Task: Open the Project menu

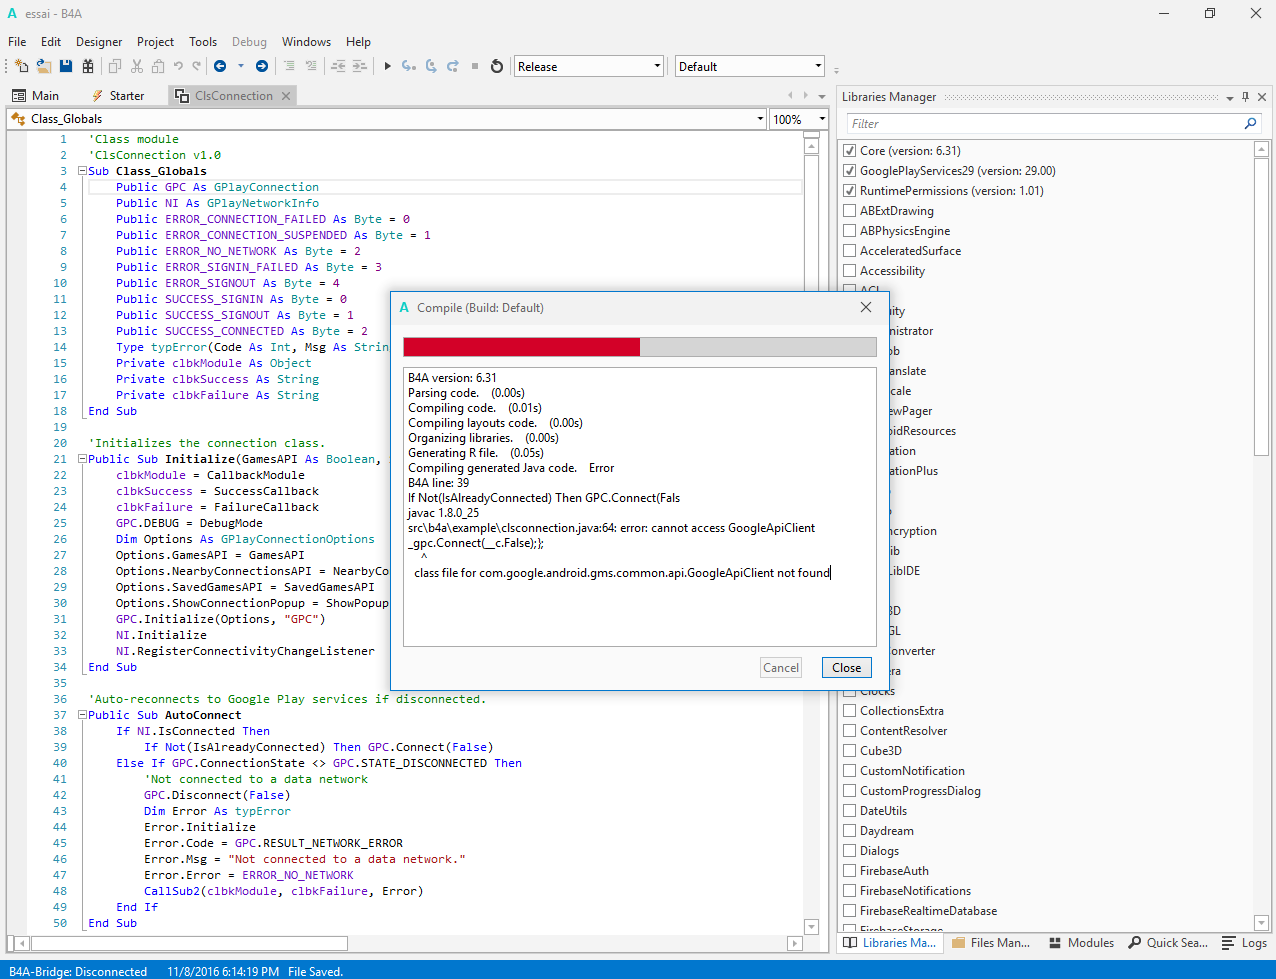Action: tap(155, 42)
